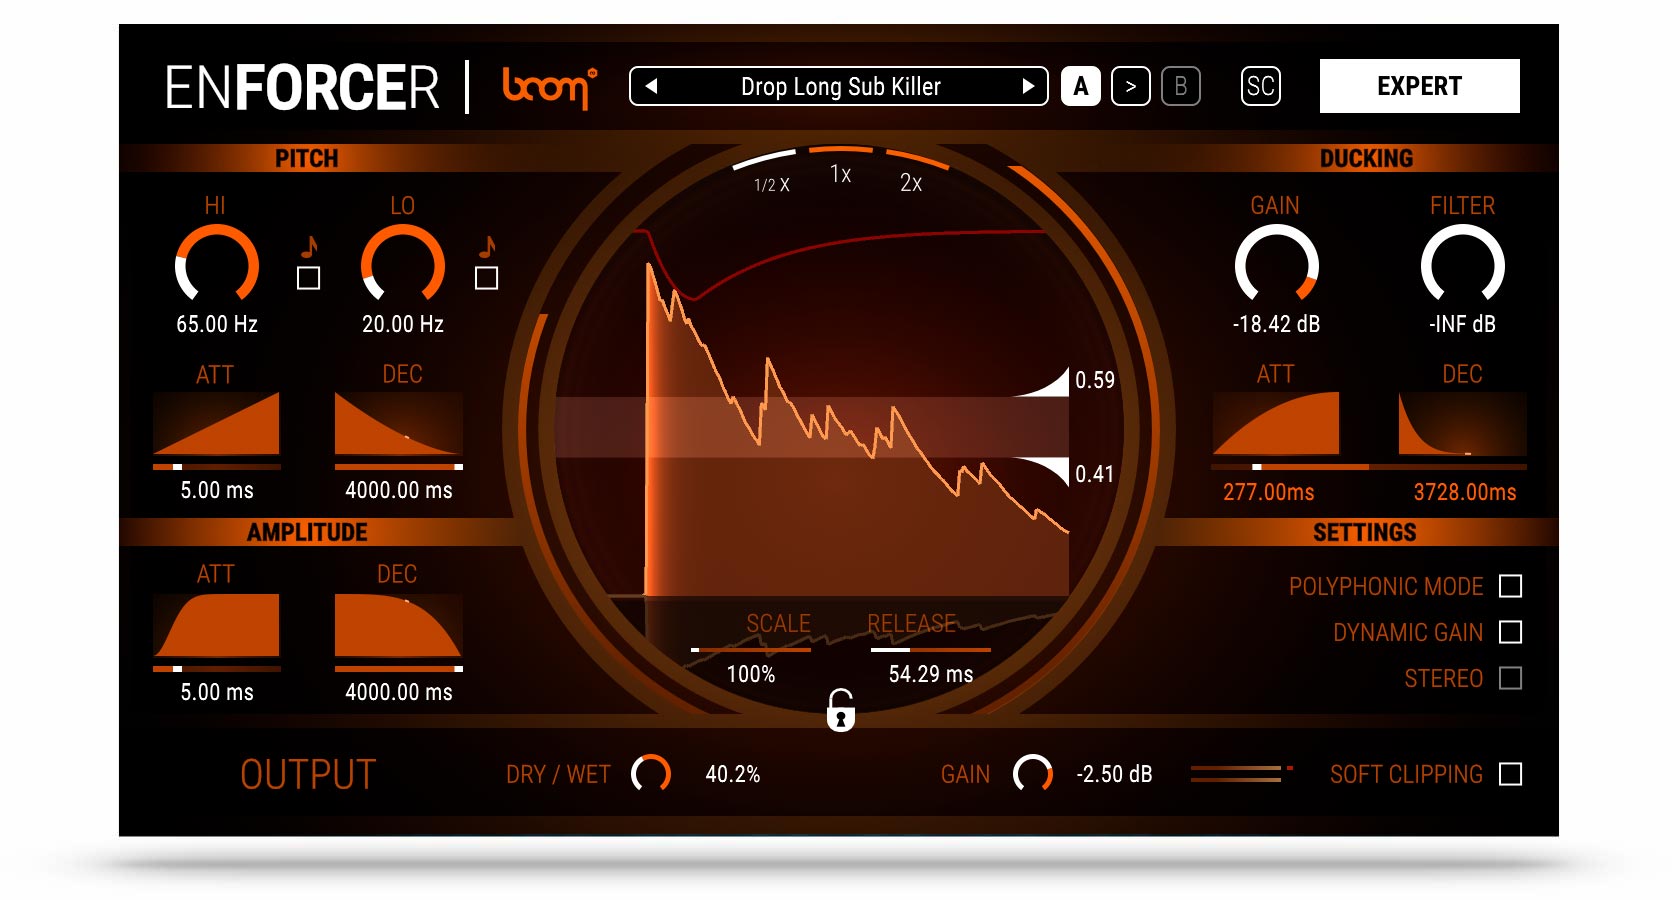Click the 3728.00ms ducking decay value

[x=1465, y=492]
